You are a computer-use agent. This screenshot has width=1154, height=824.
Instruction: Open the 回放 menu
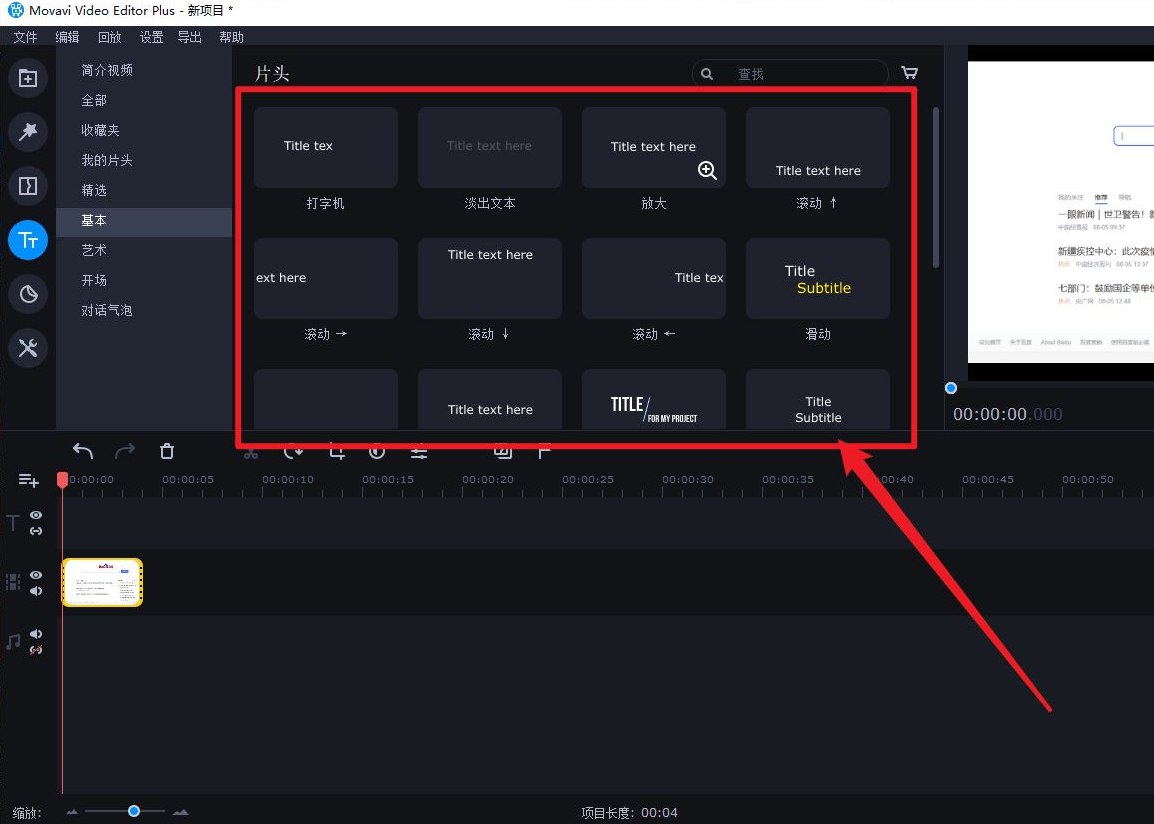[110, 37]
